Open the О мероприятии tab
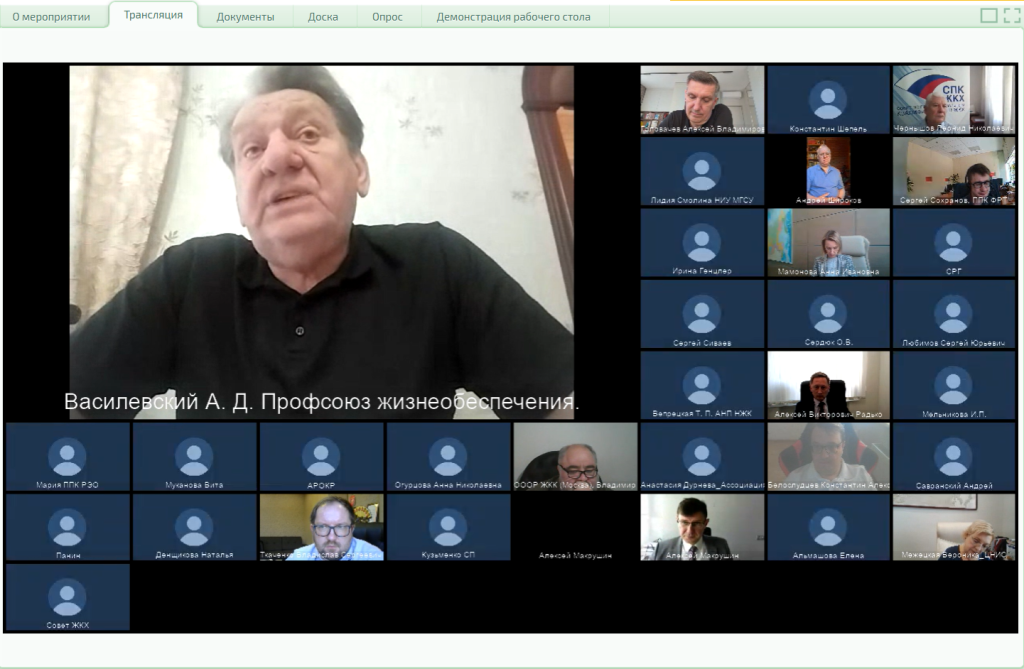Viewport: 1024px width, 669px height. tap(51, 17)
